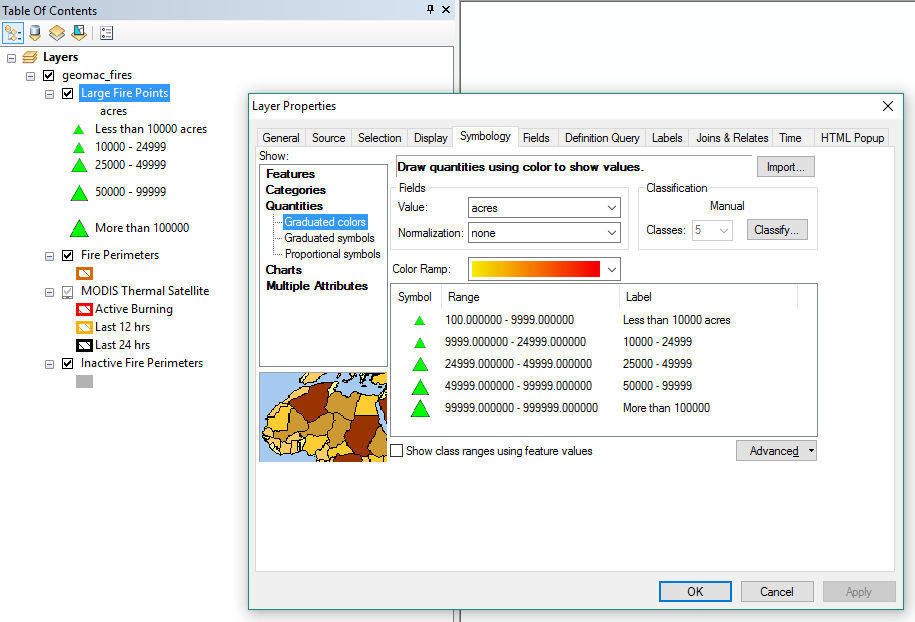Open the Classes count dropdown
Screen dimensions: 915x622
[x=724, y=230]
